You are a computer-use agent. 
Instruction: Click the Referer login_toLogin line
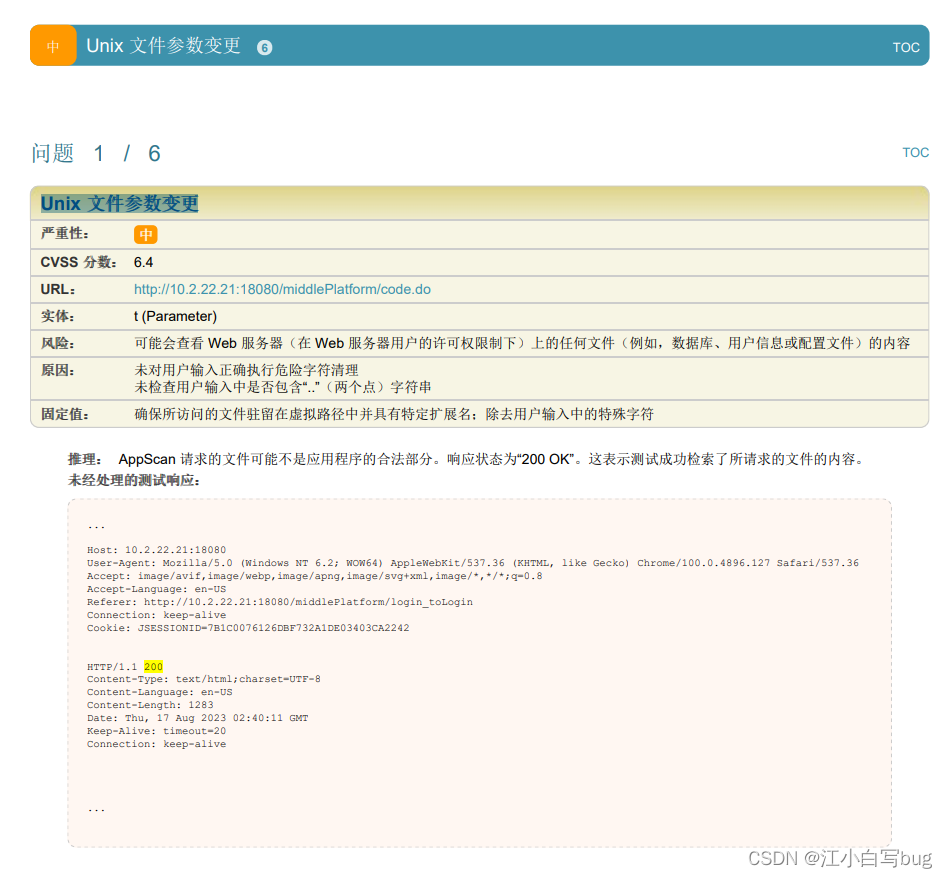[280, 602]
